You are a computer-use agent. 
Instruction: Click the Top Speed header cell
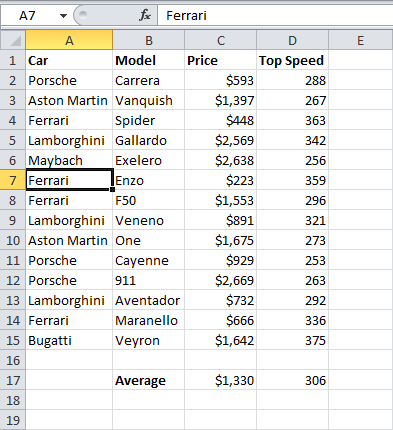coord(292,60)
